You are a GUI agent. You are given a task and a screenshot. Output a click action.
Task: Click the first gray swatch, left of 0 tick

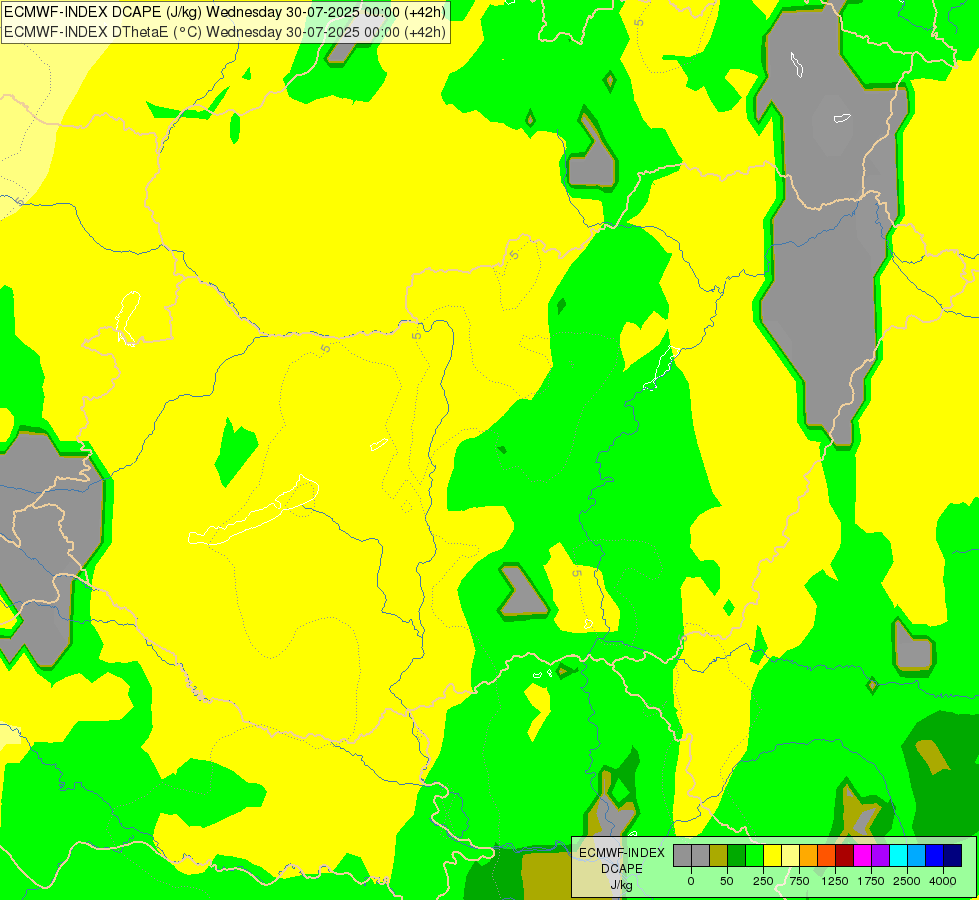[682, 856]
